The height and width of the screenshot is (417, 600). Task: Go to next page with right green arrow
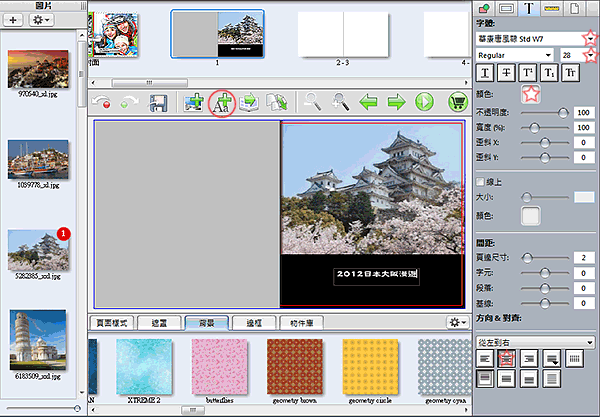396,102
